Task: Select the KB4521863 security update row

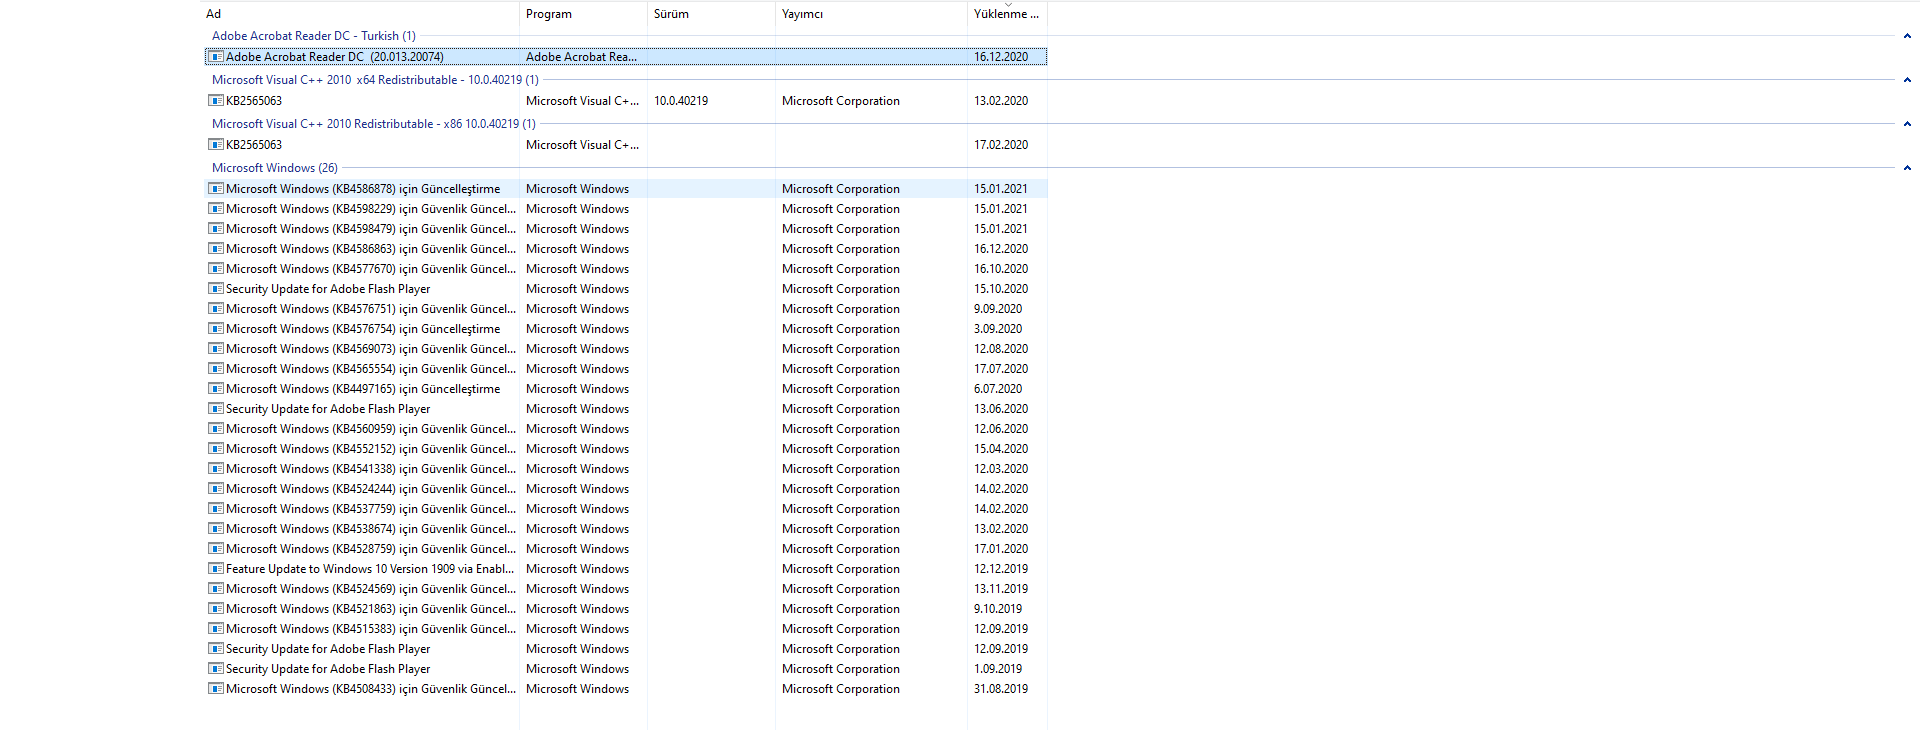Action: [x=626, y=609]
